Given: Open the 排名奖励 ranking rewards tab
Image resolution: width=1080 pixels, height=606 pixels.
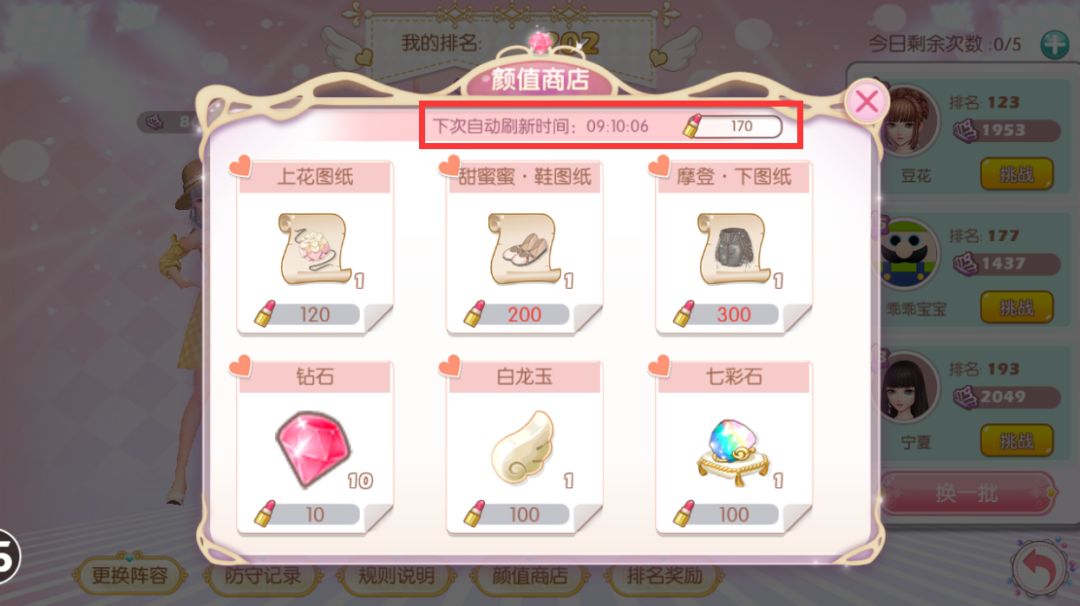Looking at the screenshot, I should [664, 575].
